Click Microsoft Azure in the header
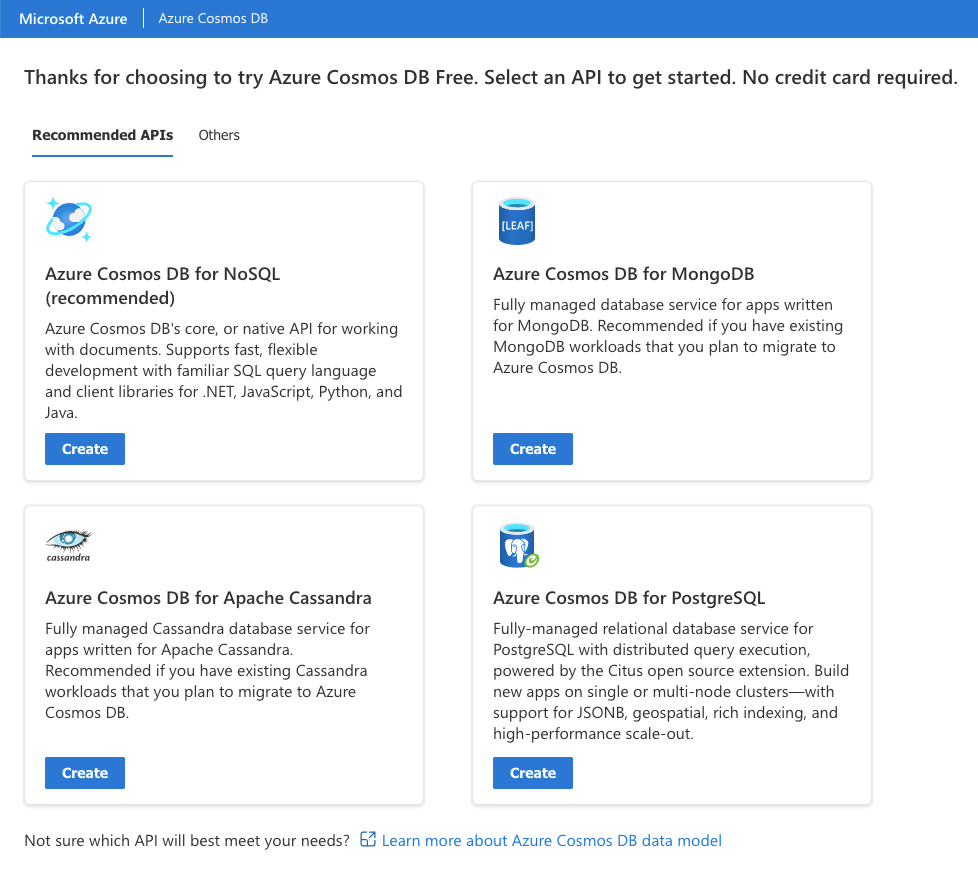978x875 pixels. [73, 19]
